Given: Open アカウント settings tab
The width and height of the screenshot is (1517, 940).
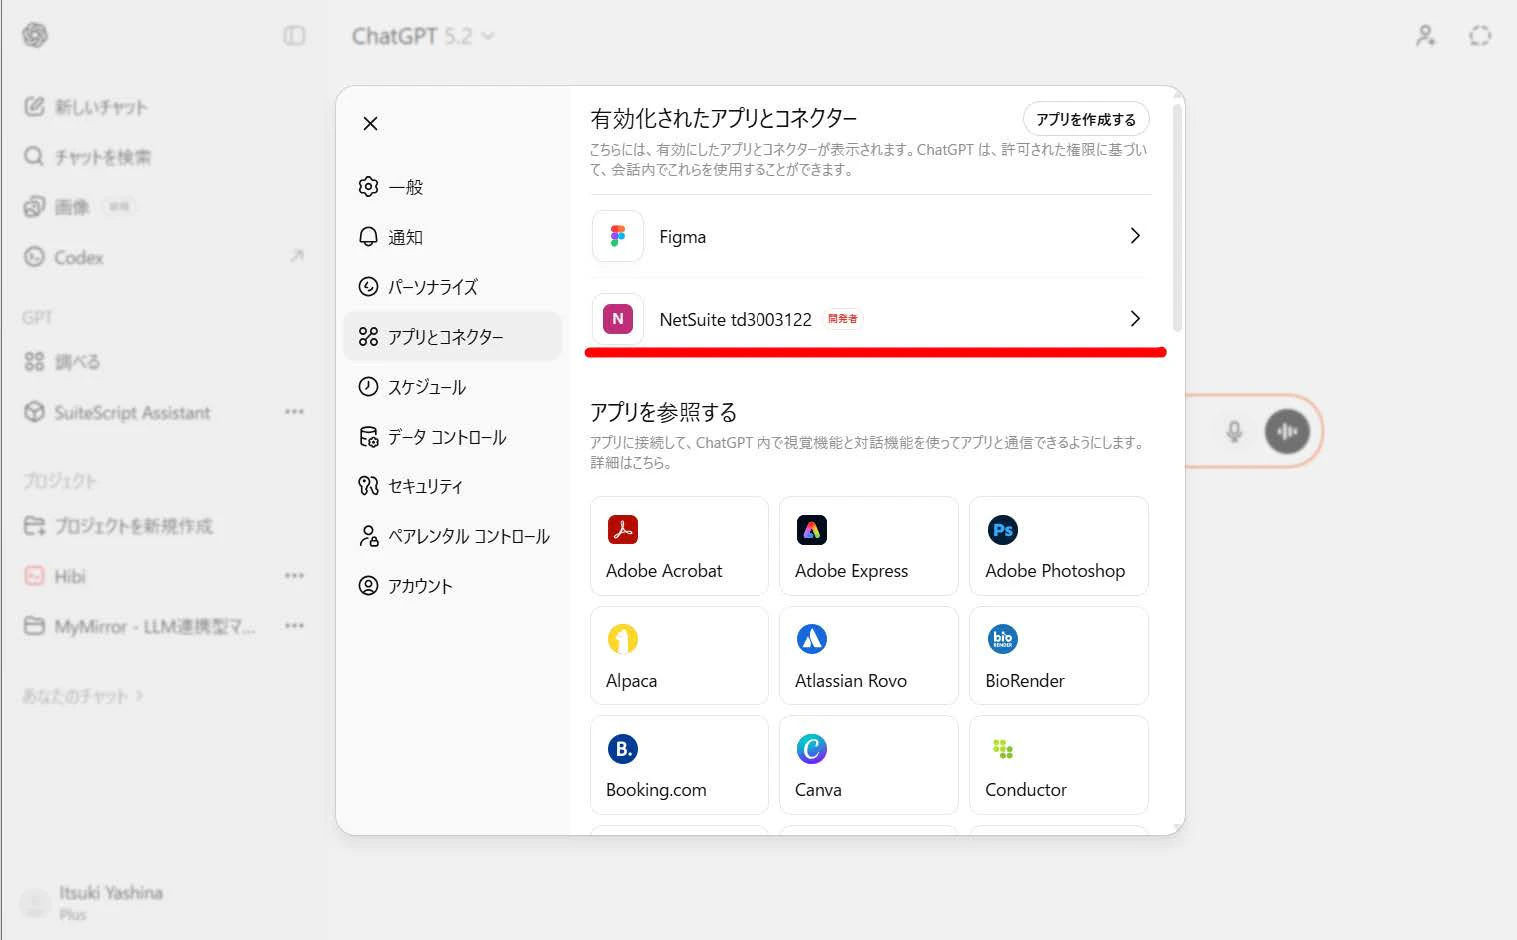Looking at the screenshot, I should point(452,586).
